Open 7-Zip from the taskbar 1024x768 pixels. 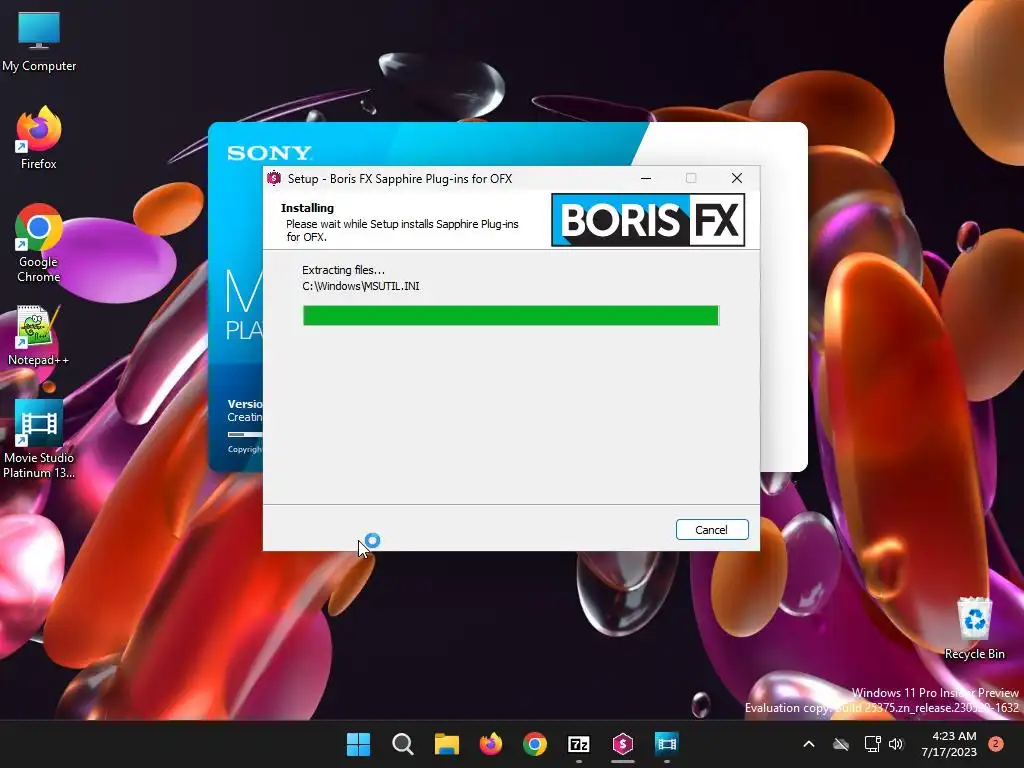[579, 744]
